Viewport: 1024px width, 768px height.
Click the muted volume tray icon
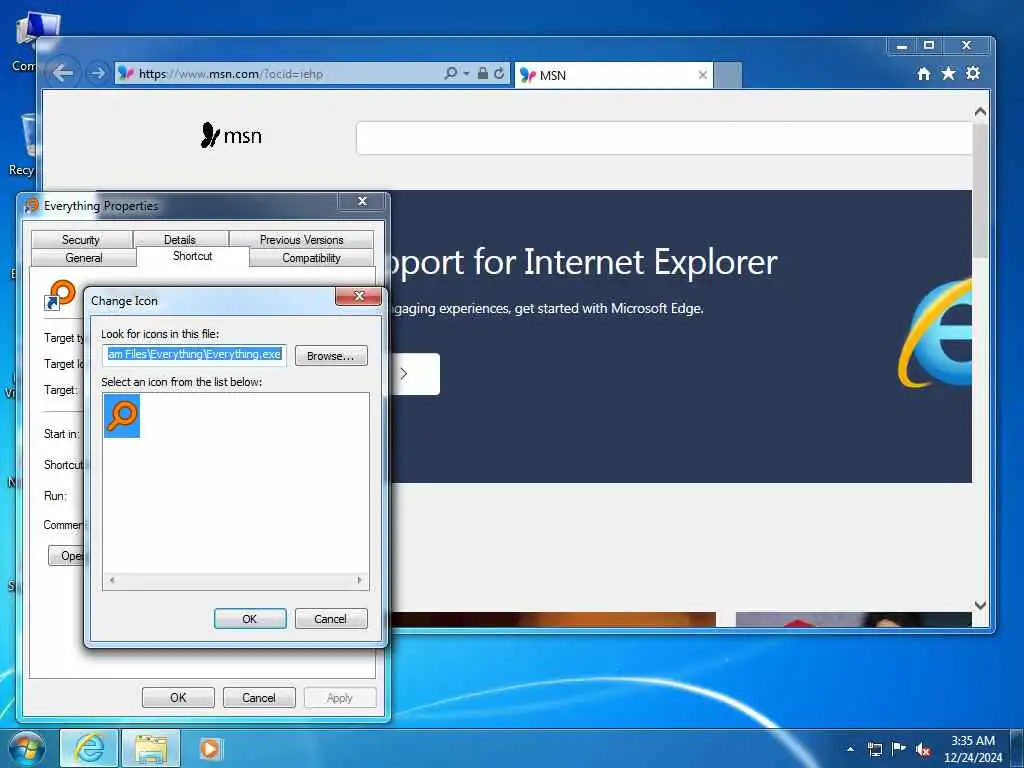[923, 750]
